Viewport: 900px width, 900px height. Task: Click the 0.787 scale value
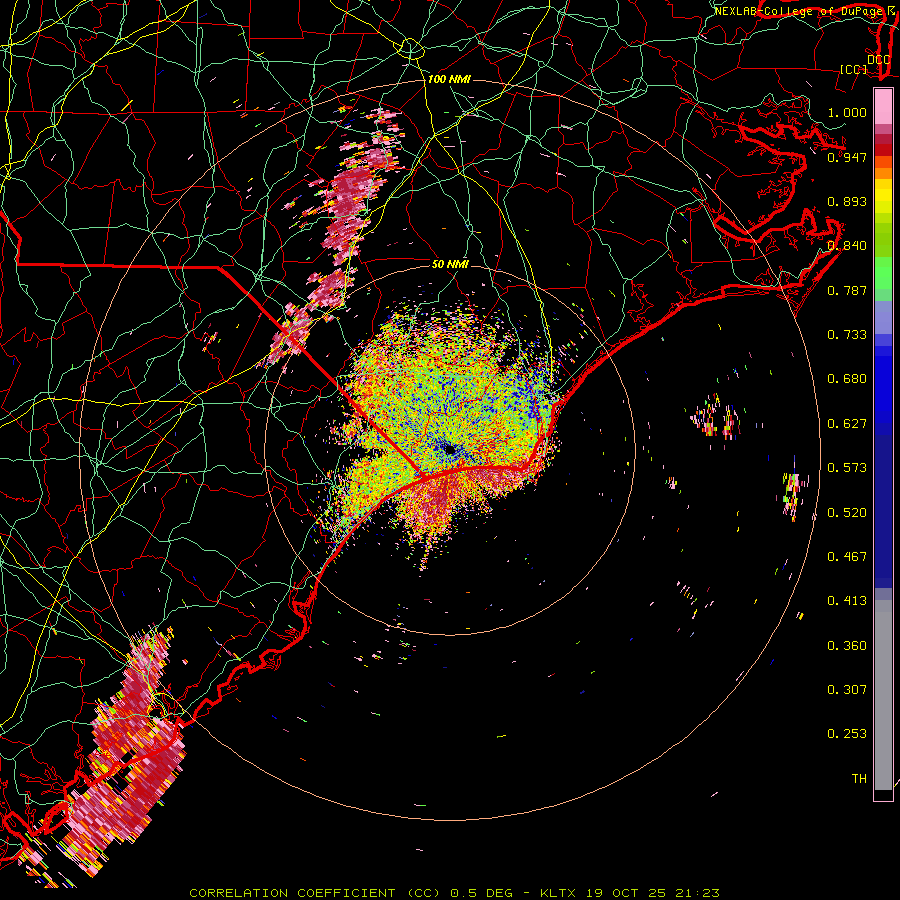click(847, 290)
